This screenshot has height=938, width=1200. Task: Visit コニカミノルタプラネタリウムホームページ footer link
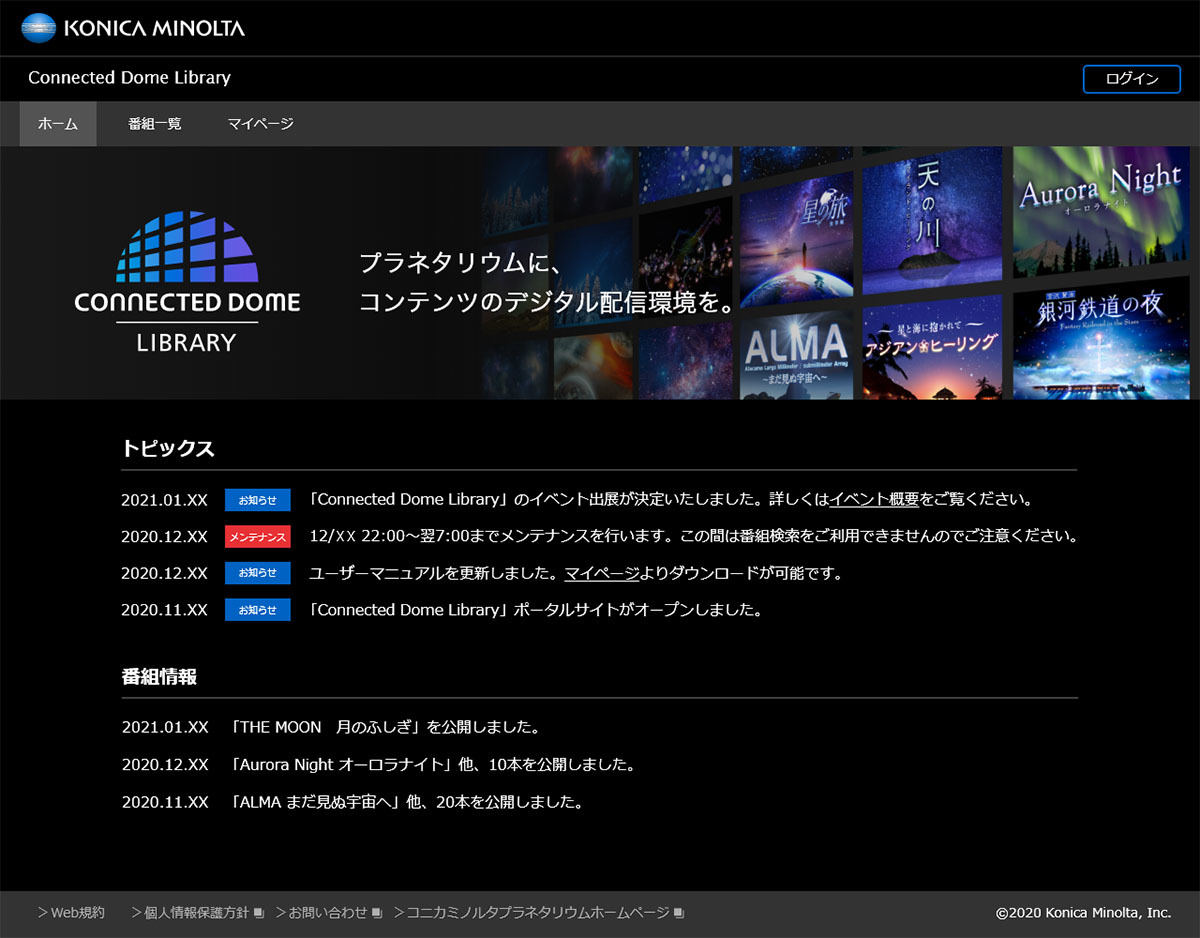click(x=532, y=913)
